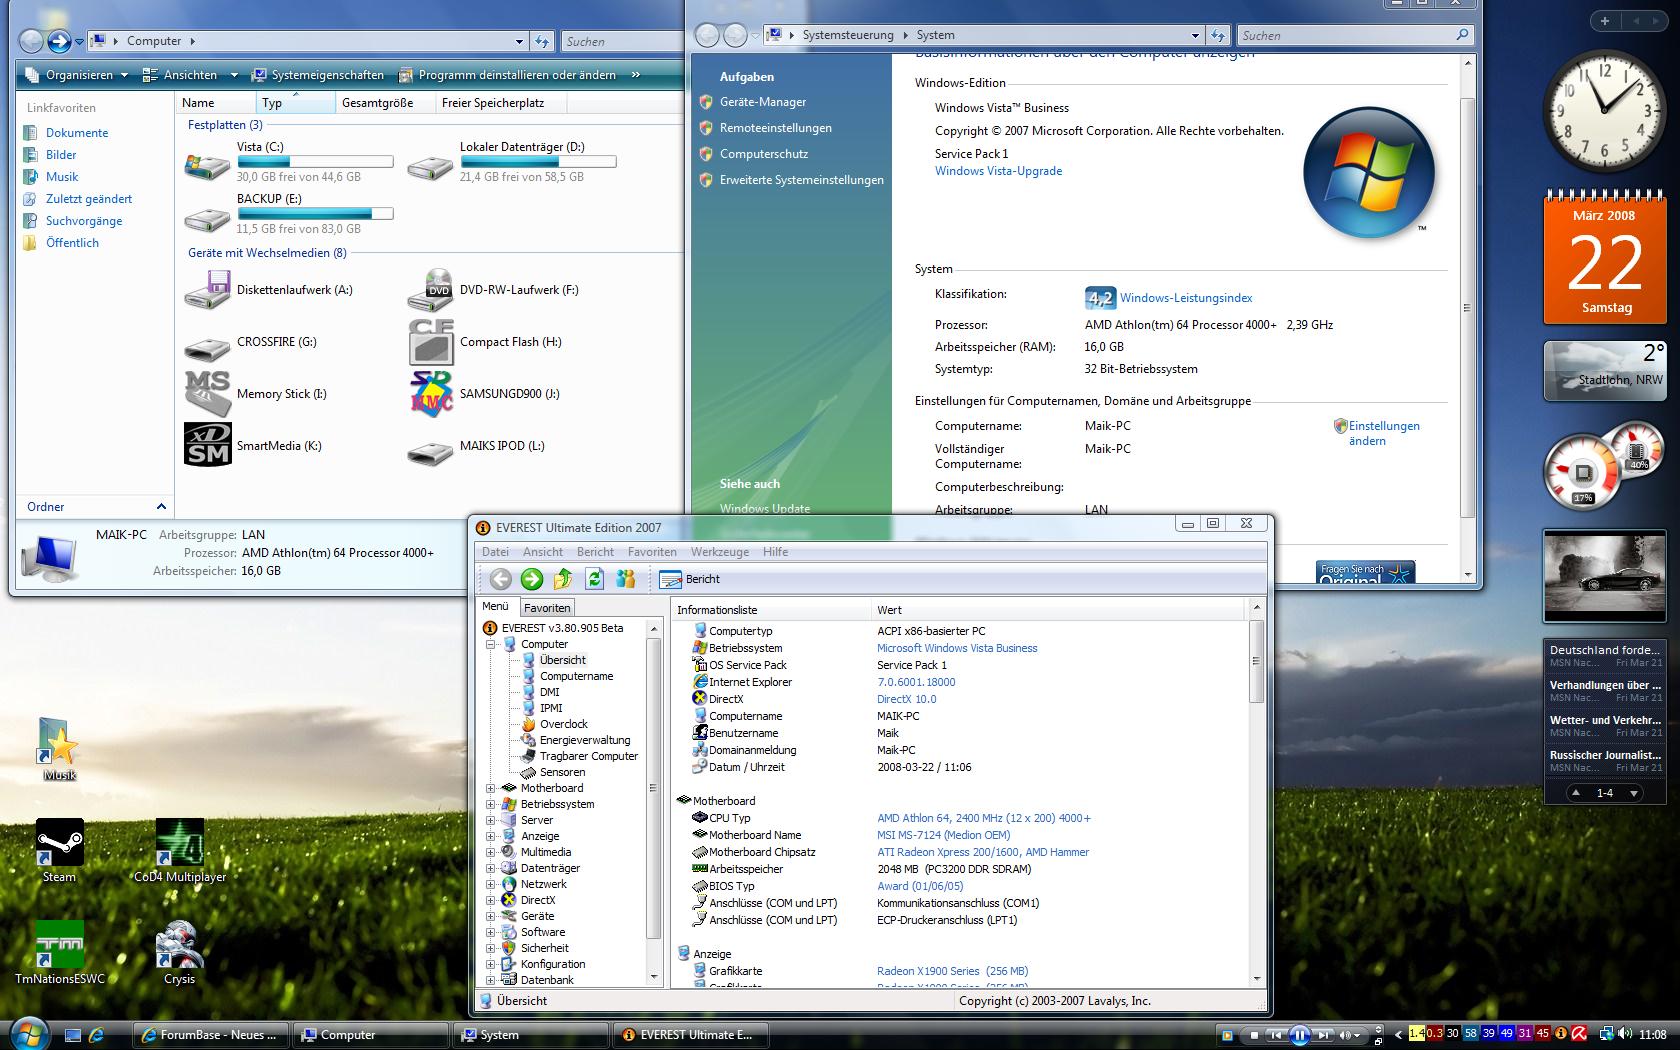This screenshot has width=1680, height=1050.
Task: Click Einstellungen ändern in System window
Action: (x=1384, y=433)
